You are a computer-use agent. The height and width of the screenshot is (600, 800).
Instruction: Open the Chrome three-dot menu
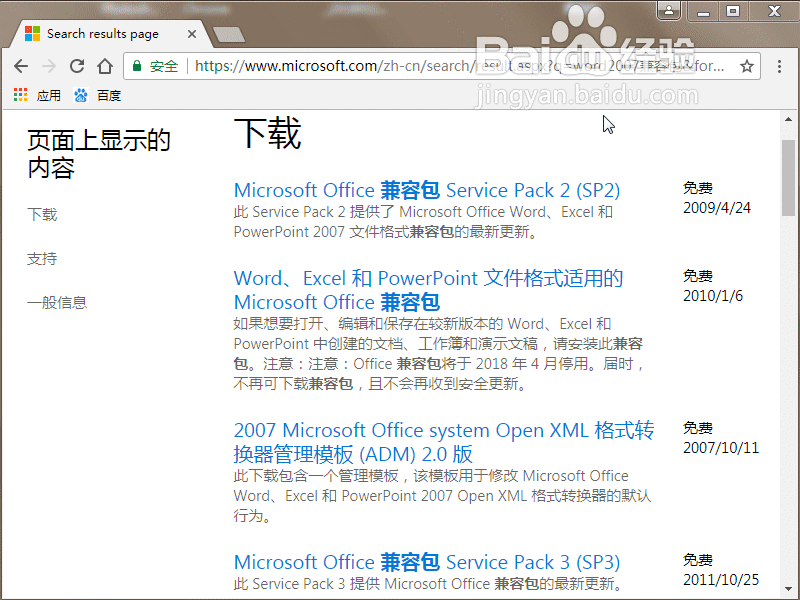[779, 66]
